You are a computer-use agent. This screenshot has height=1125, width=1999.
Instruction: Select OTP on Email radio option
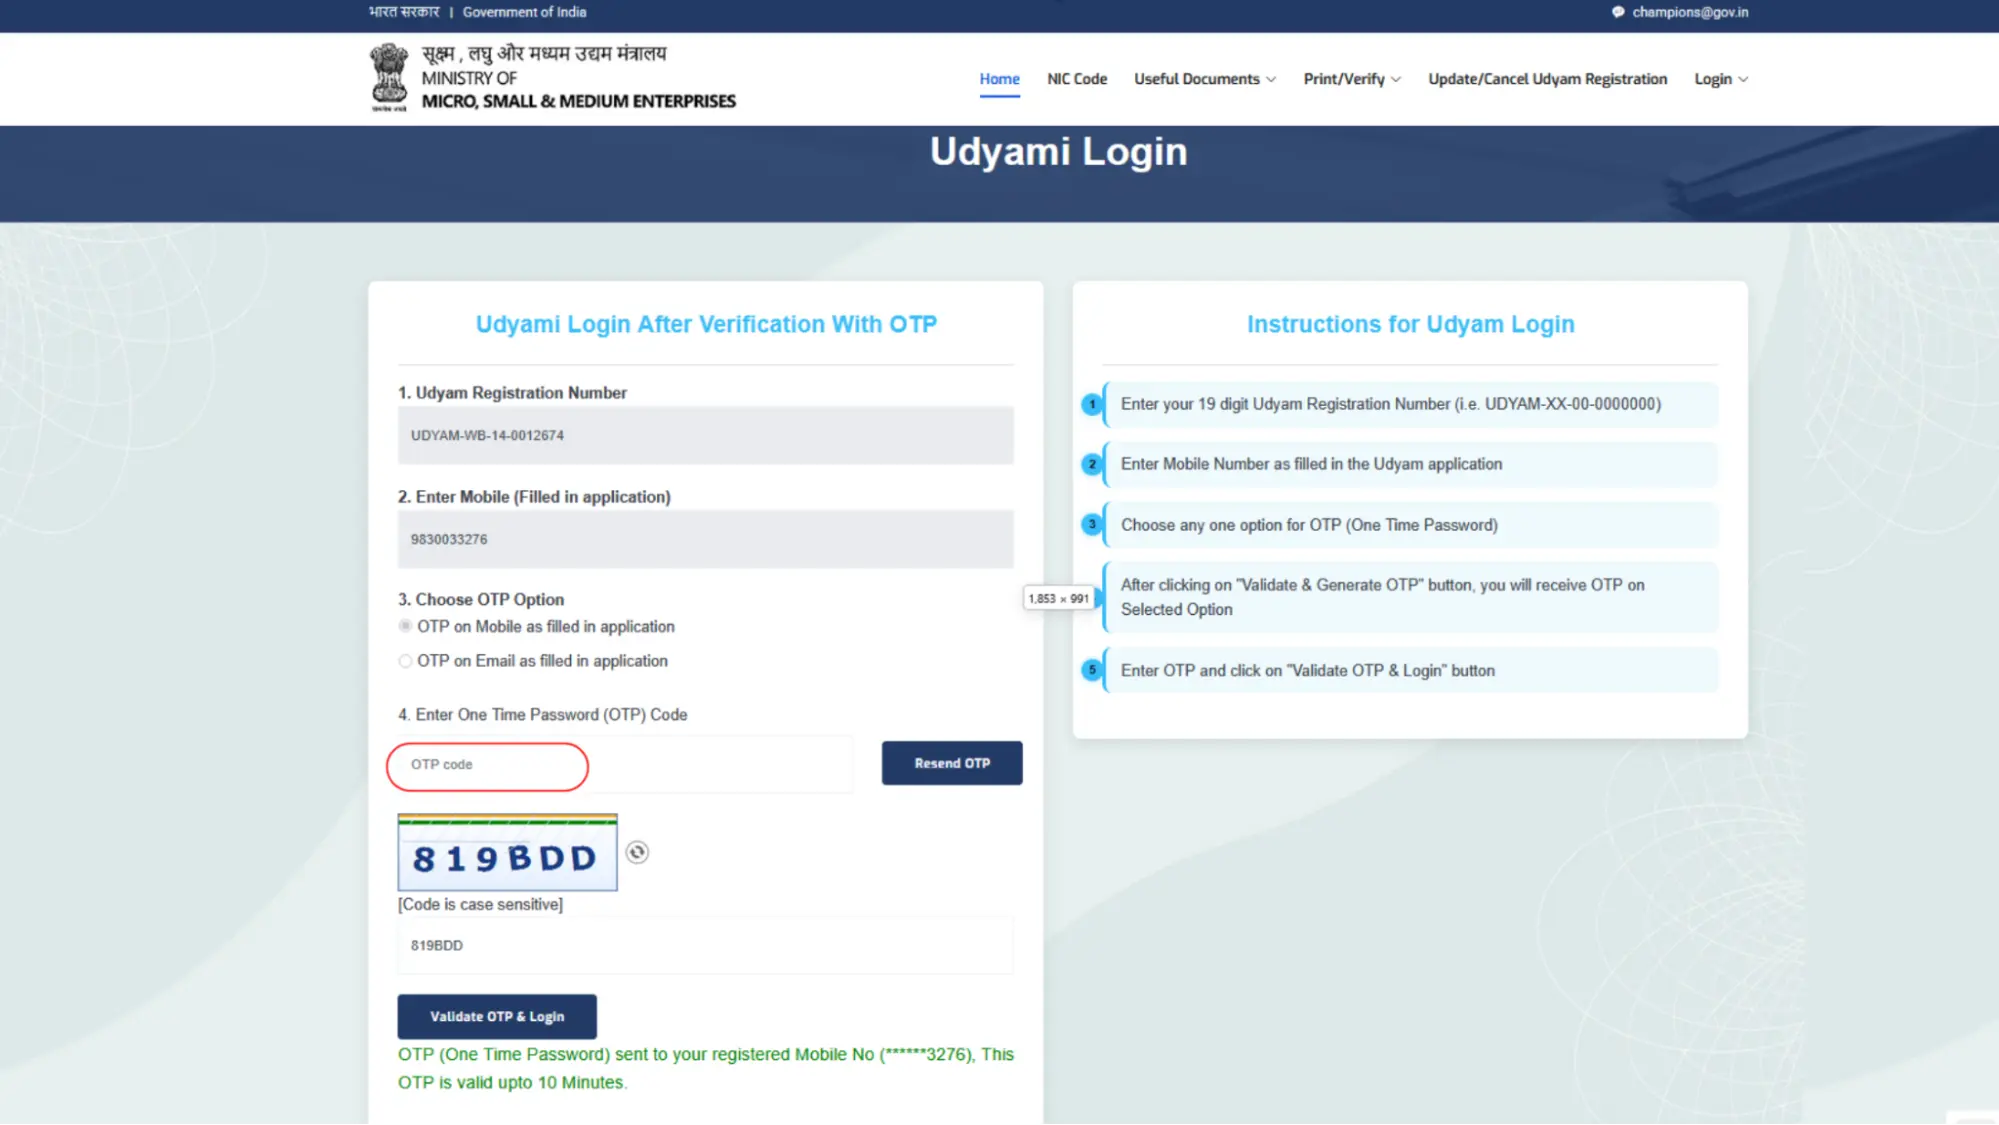coord(405,661)
